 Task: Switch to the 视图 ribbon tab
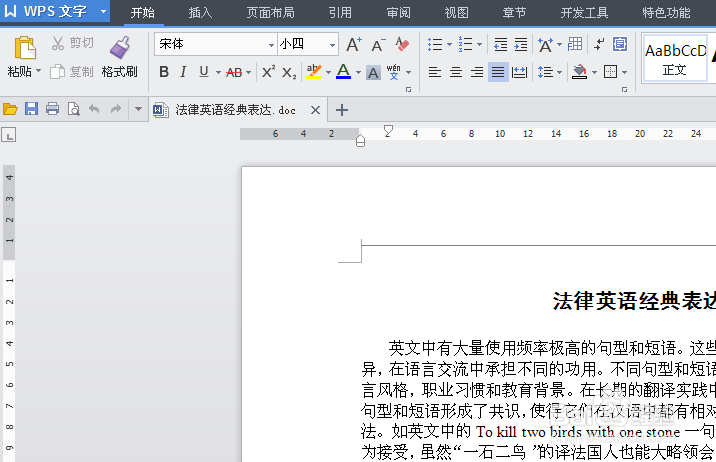coord(457,12)
